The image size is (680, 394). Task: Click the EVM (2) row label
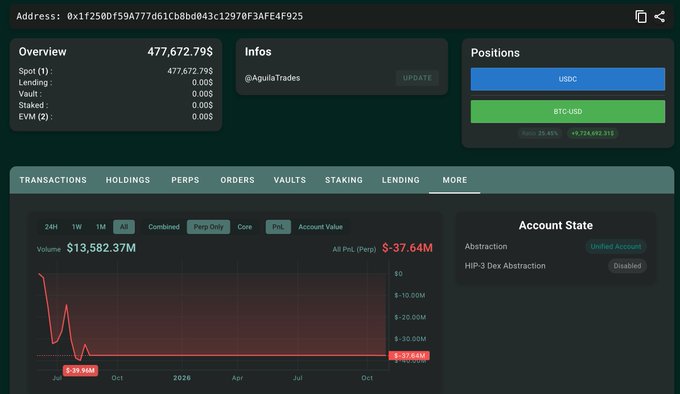[x=35, y=117]
